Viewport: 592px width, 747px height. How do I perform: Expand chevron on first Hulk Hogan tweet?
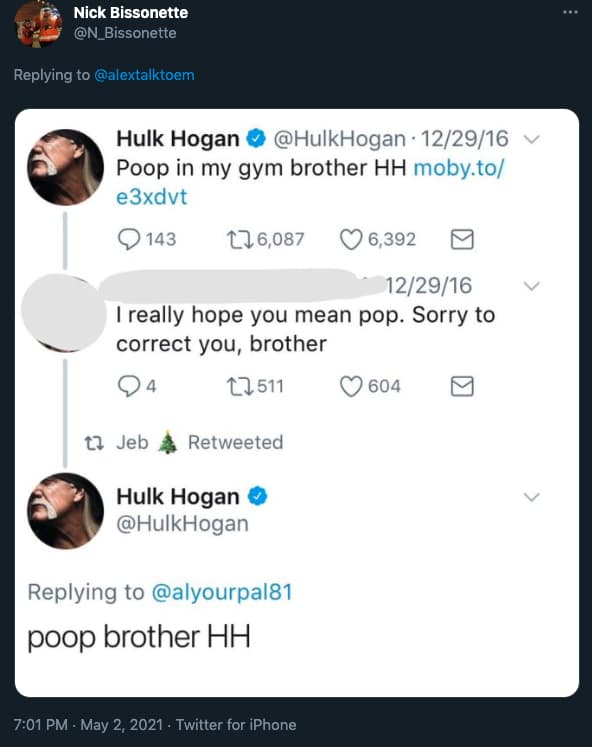point(532,140)
